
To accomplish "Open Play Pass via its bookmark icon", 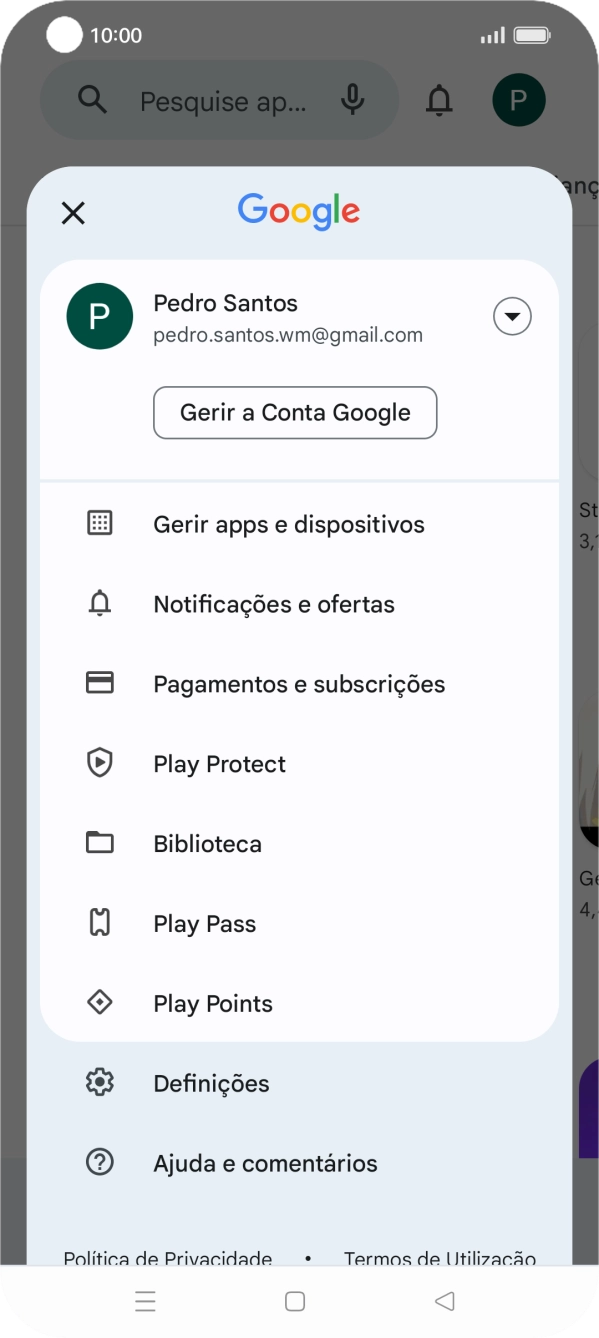I will tap(100, 923).
